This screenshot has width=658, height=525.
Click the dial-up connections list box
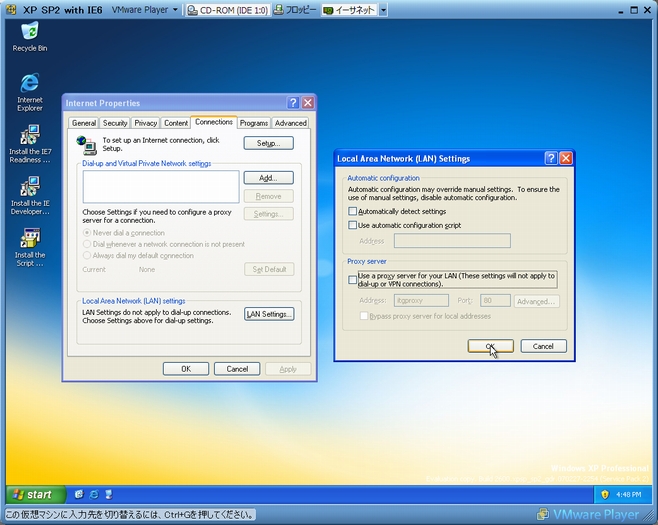click(x=161, y=186)
